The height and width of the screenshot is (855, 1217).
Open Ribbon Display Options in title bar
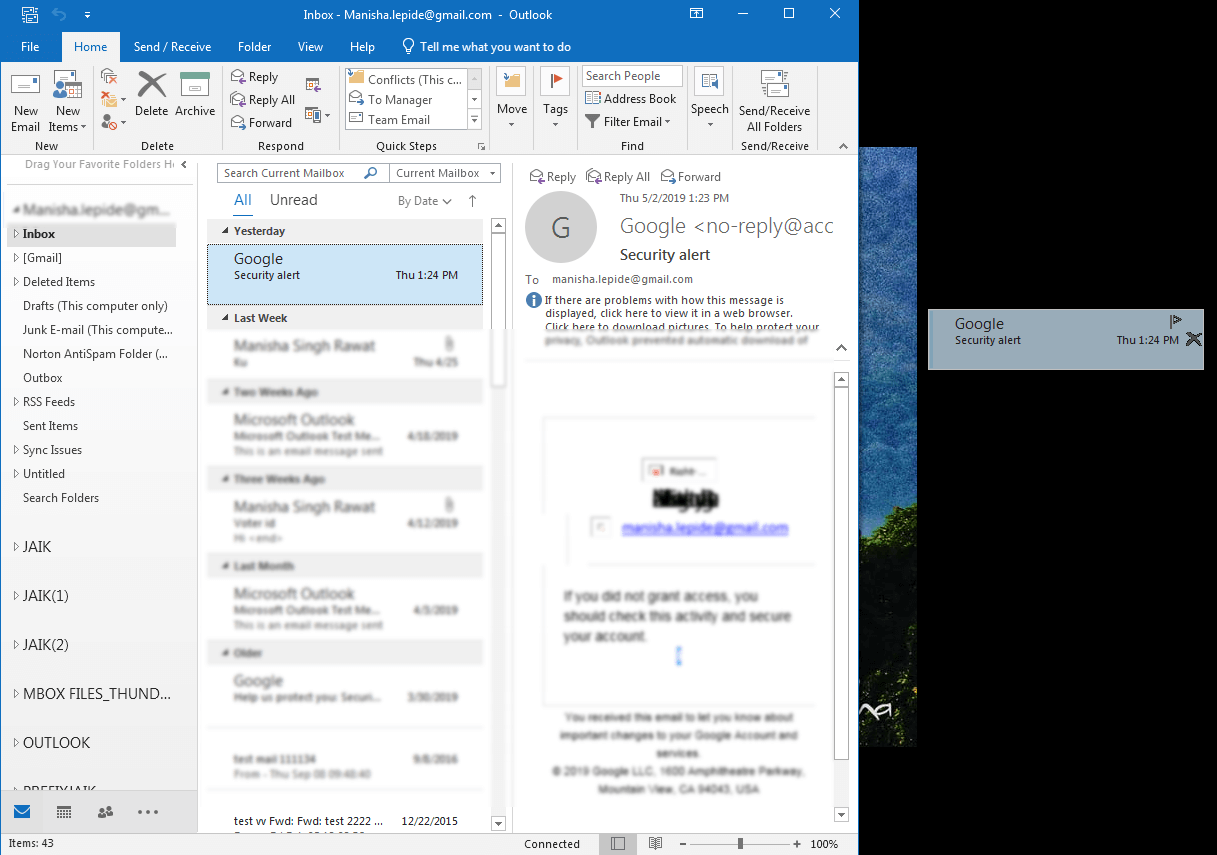click(696, 14)
